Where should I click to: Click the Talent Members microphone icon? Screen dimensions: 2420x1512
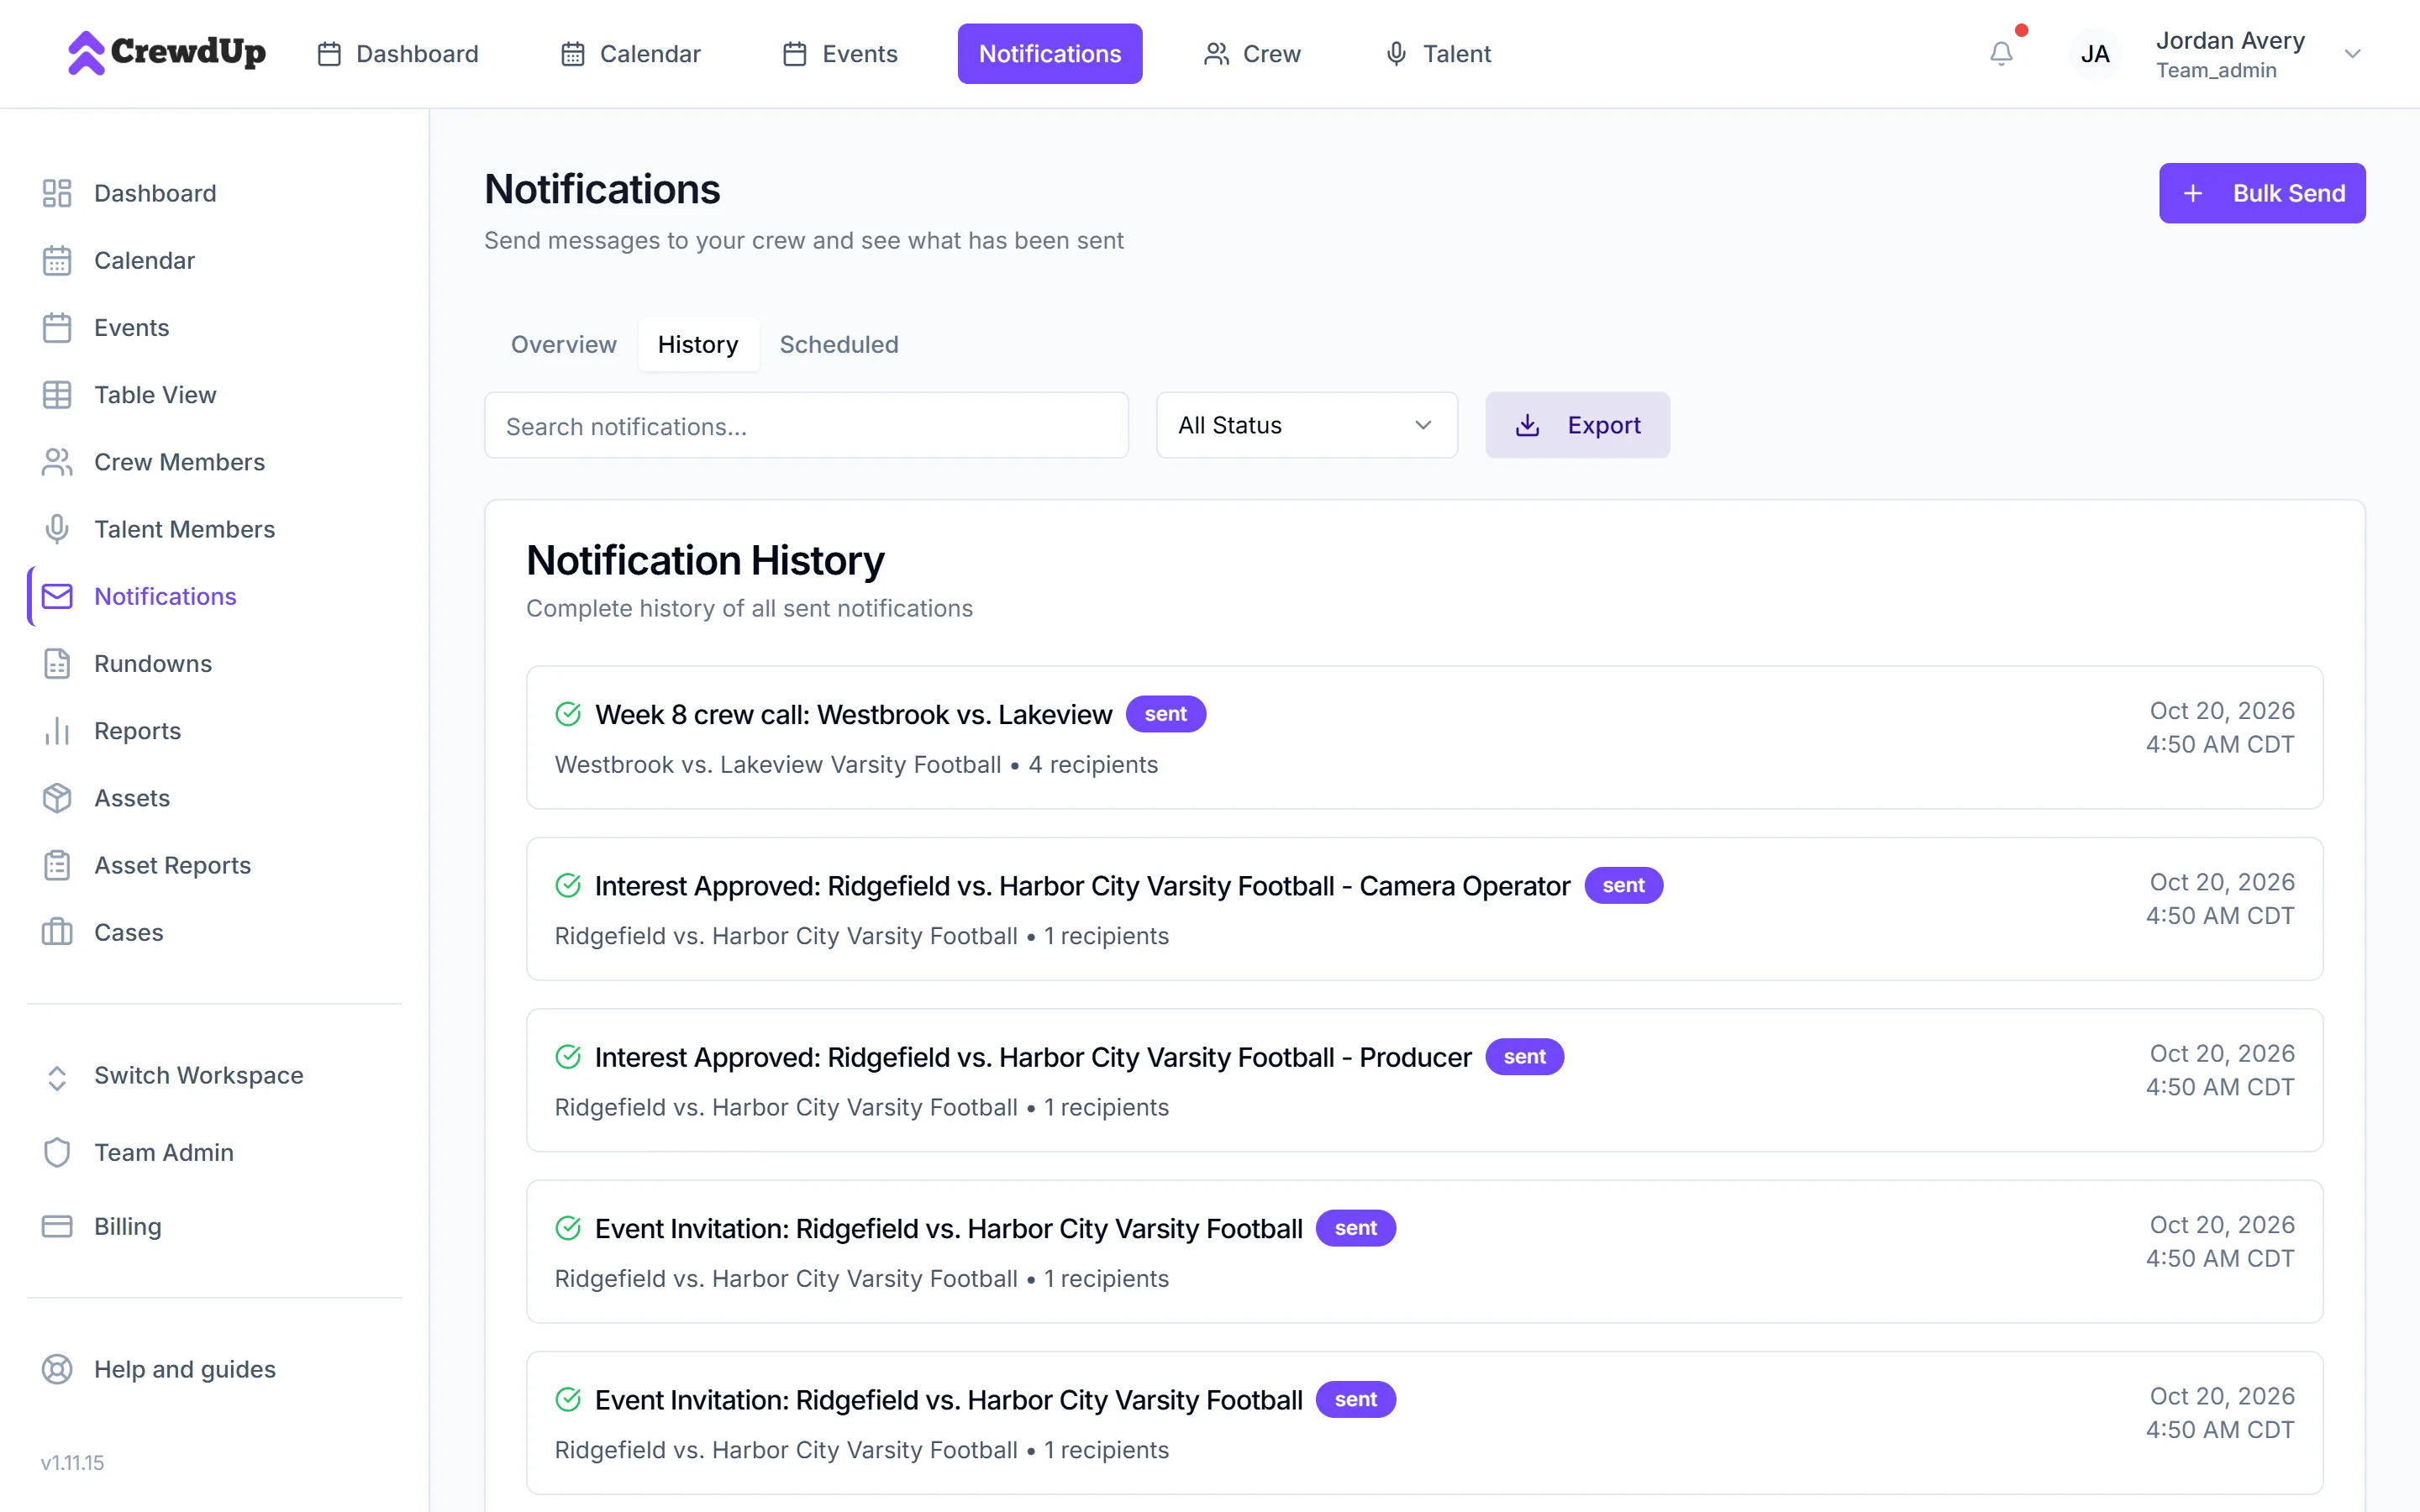(x=57, y=529)
